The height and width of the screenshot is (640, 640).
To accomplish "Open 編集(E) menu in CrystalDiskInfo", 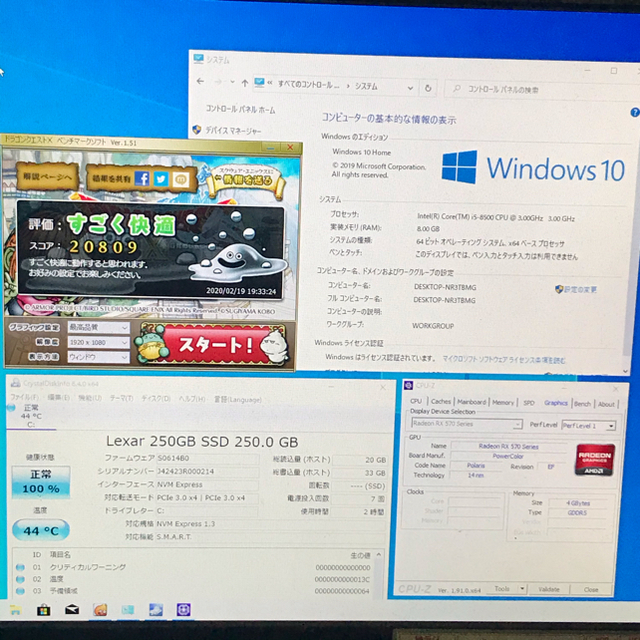I will click(58, 398).
